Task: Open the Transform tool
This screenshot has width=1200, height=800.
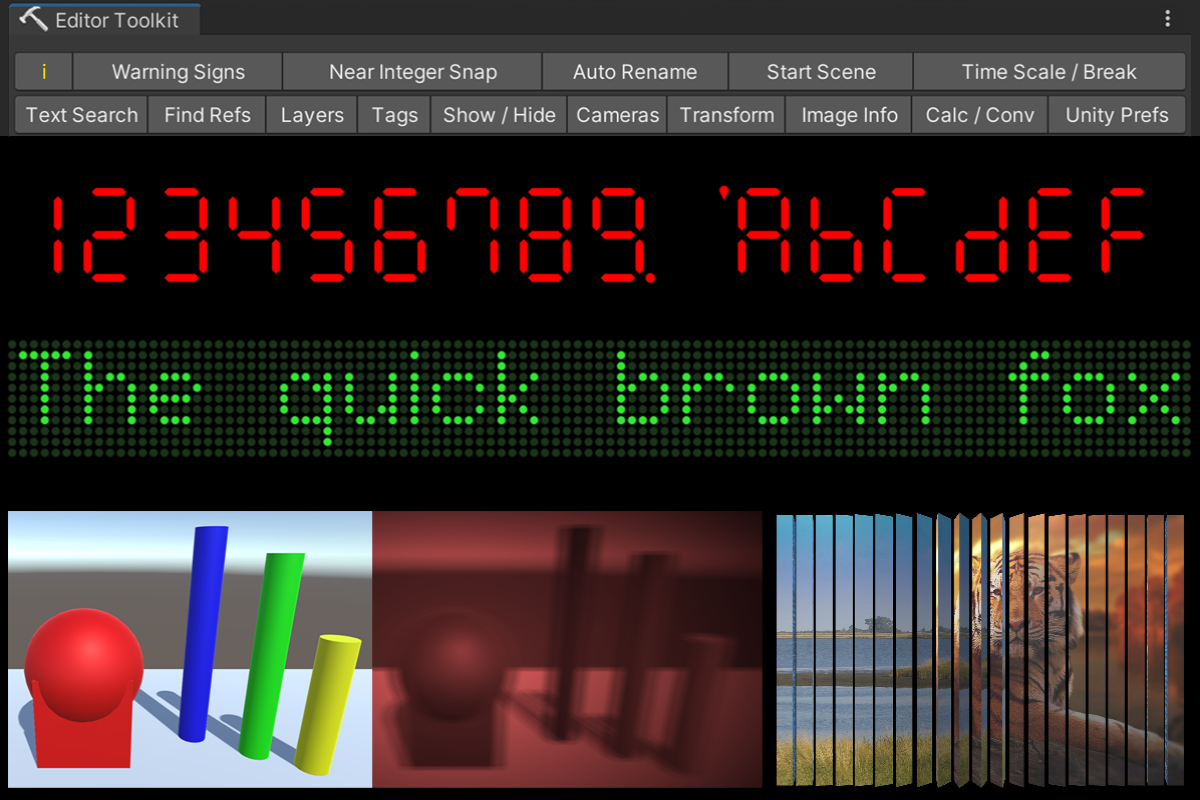Action: [727, 115]
